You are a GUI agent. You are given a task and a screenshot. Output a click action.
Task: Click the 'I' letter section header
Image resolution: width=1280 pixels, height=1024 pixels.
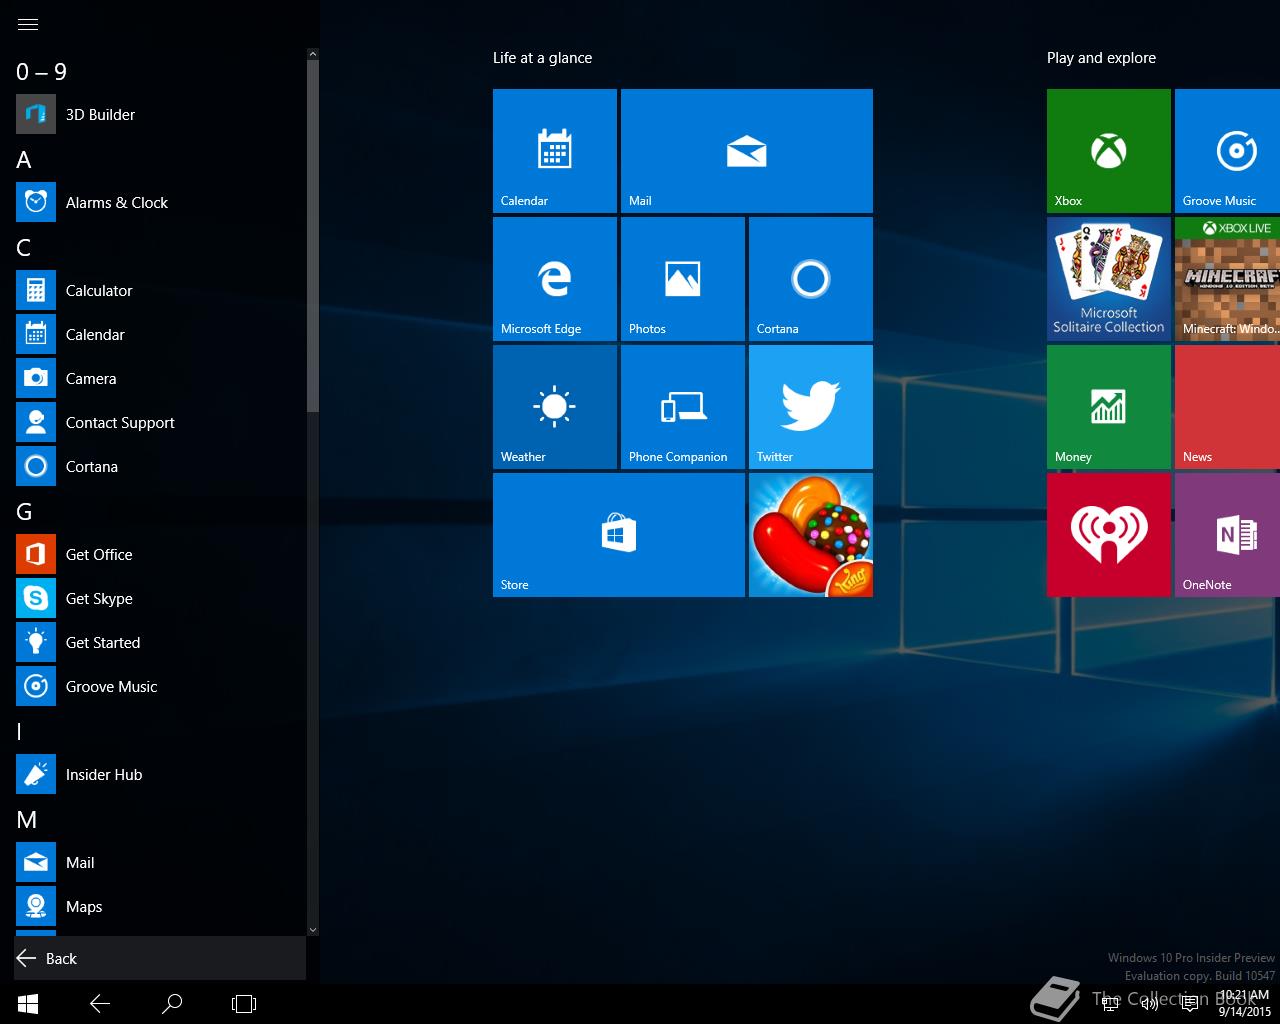19,732
